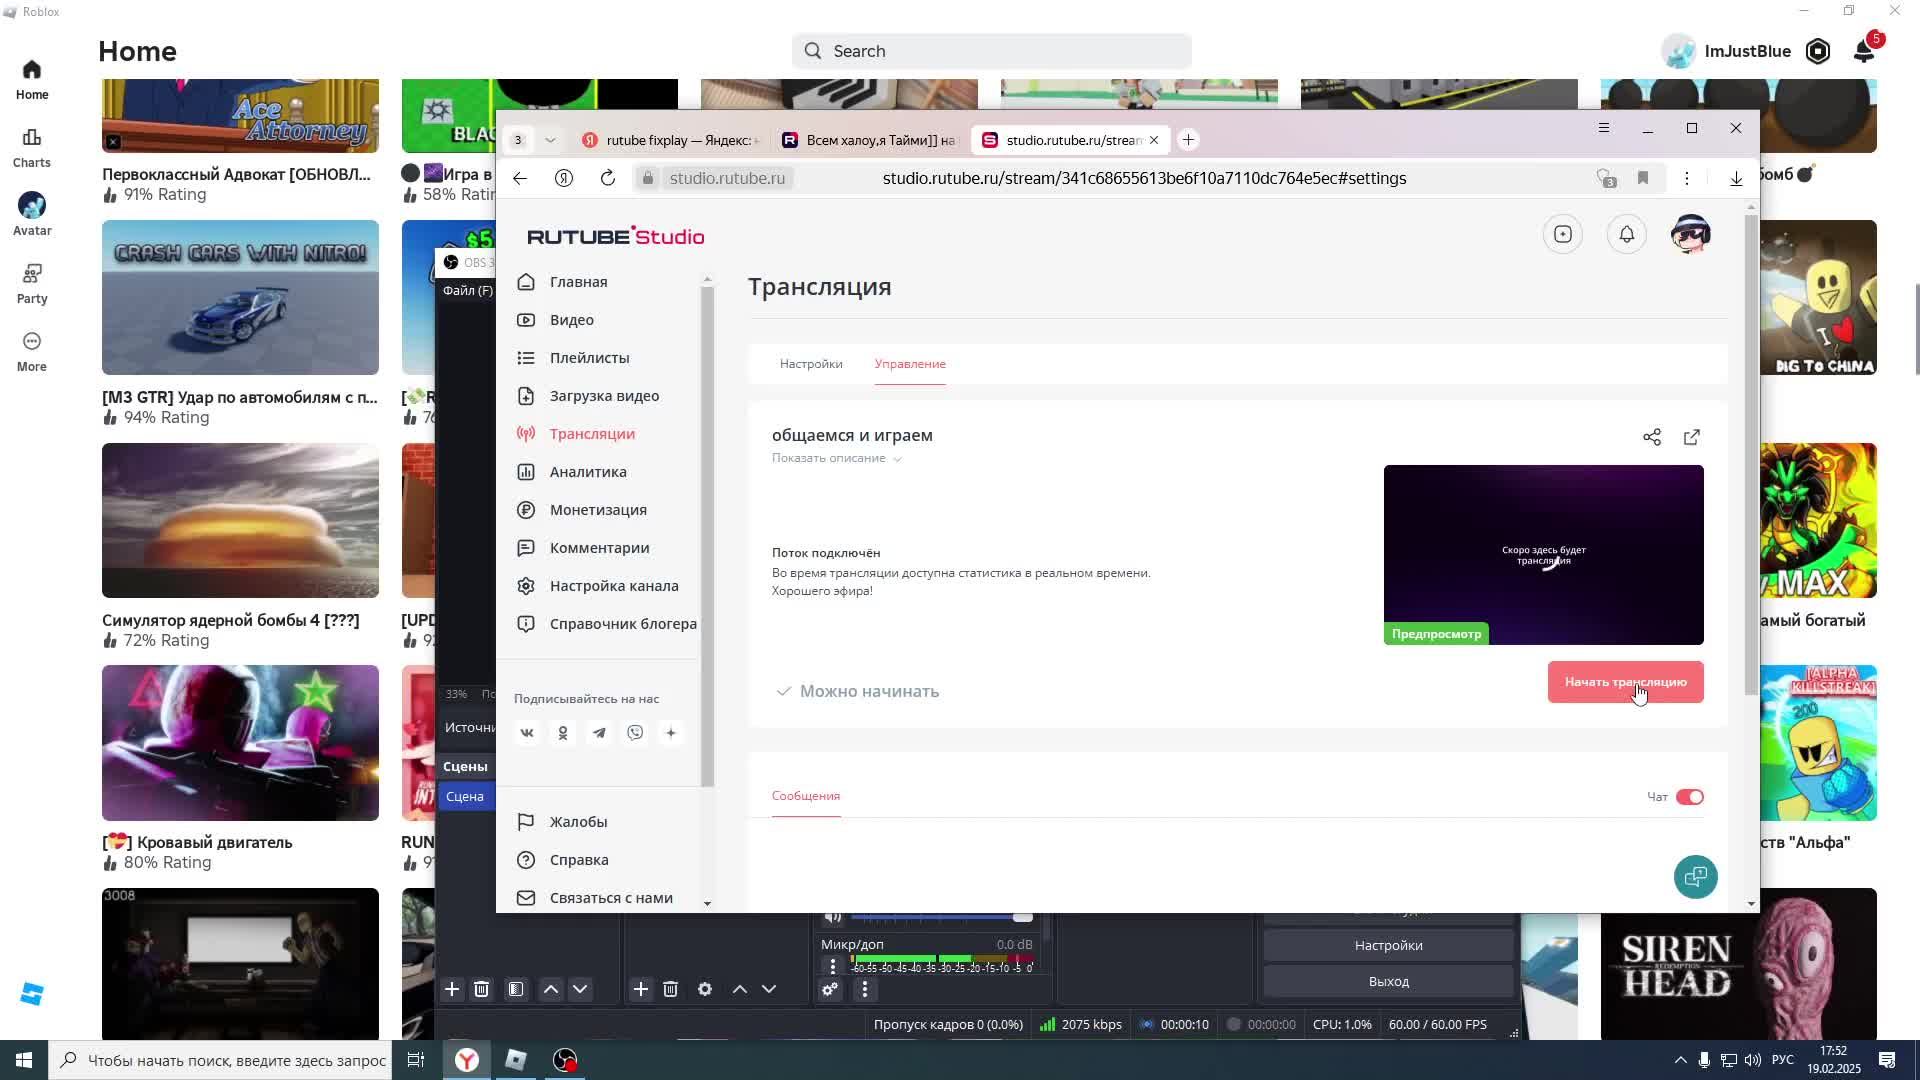Show hidden system tray icons
This screenshot has height=1080, width=1920.
coord(1680,1060)
